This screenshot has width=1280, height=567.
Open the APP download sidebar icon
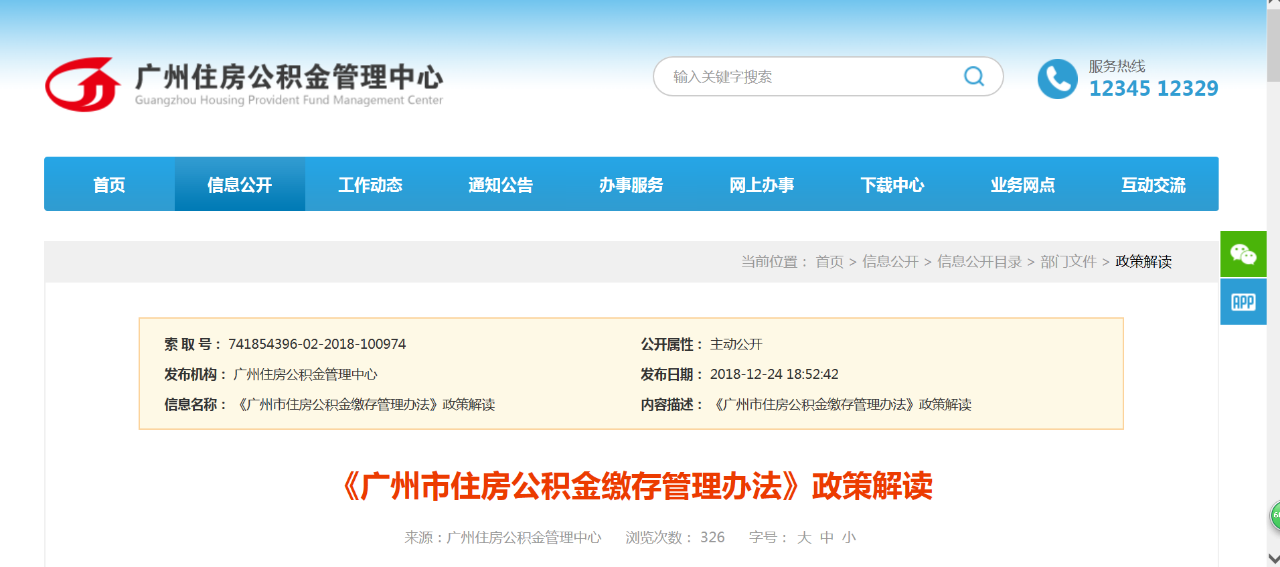(1243, 302)
